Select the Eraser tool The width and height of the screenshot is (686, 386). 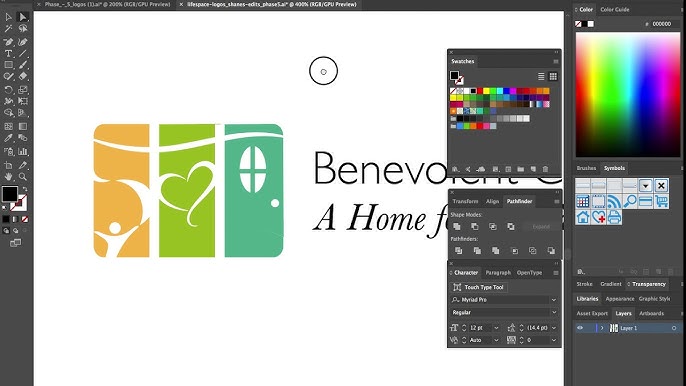click(23, 76)
